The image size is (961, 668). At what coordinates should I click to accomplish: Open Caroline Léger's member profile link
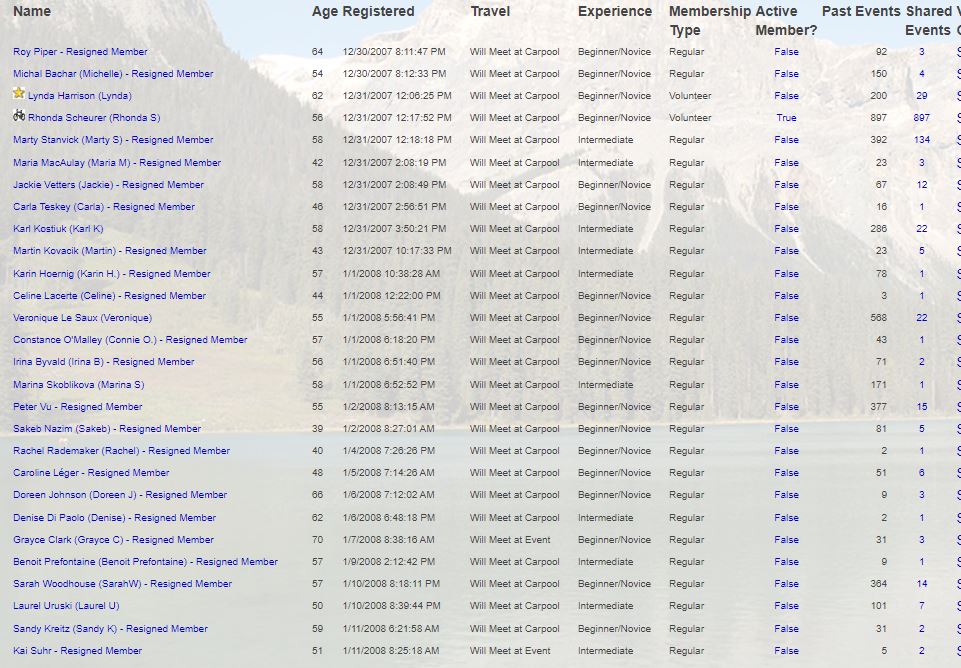click(91, 473)
